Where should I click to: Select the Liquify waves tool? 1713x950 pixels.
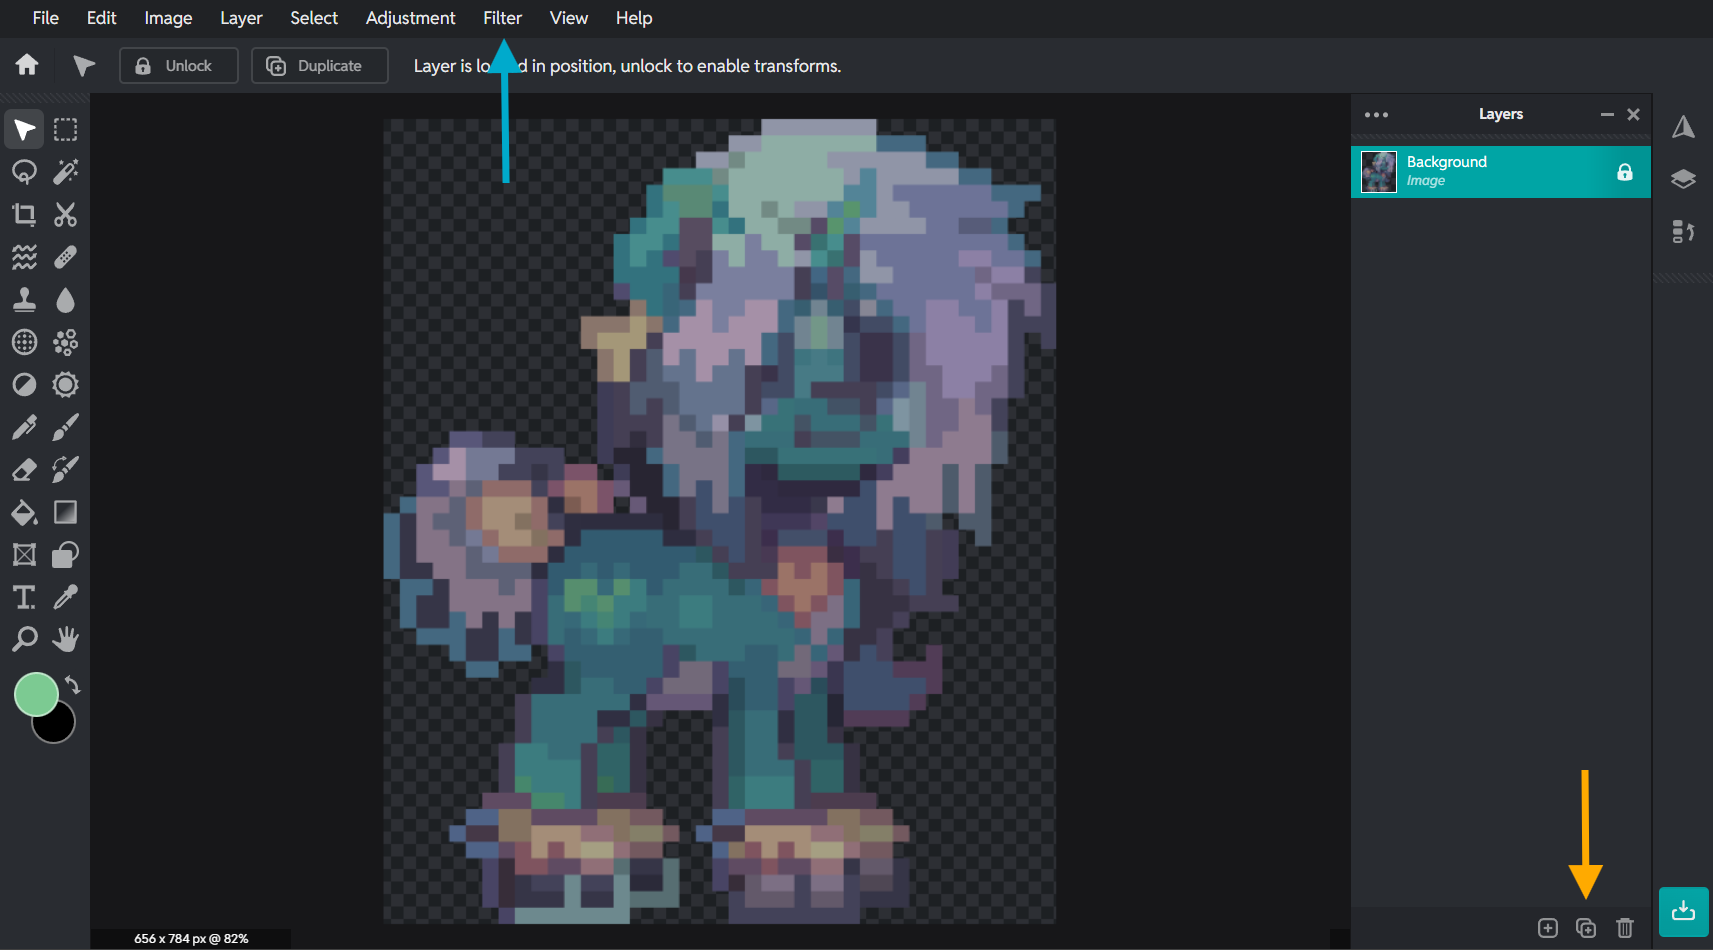(24, 257)
